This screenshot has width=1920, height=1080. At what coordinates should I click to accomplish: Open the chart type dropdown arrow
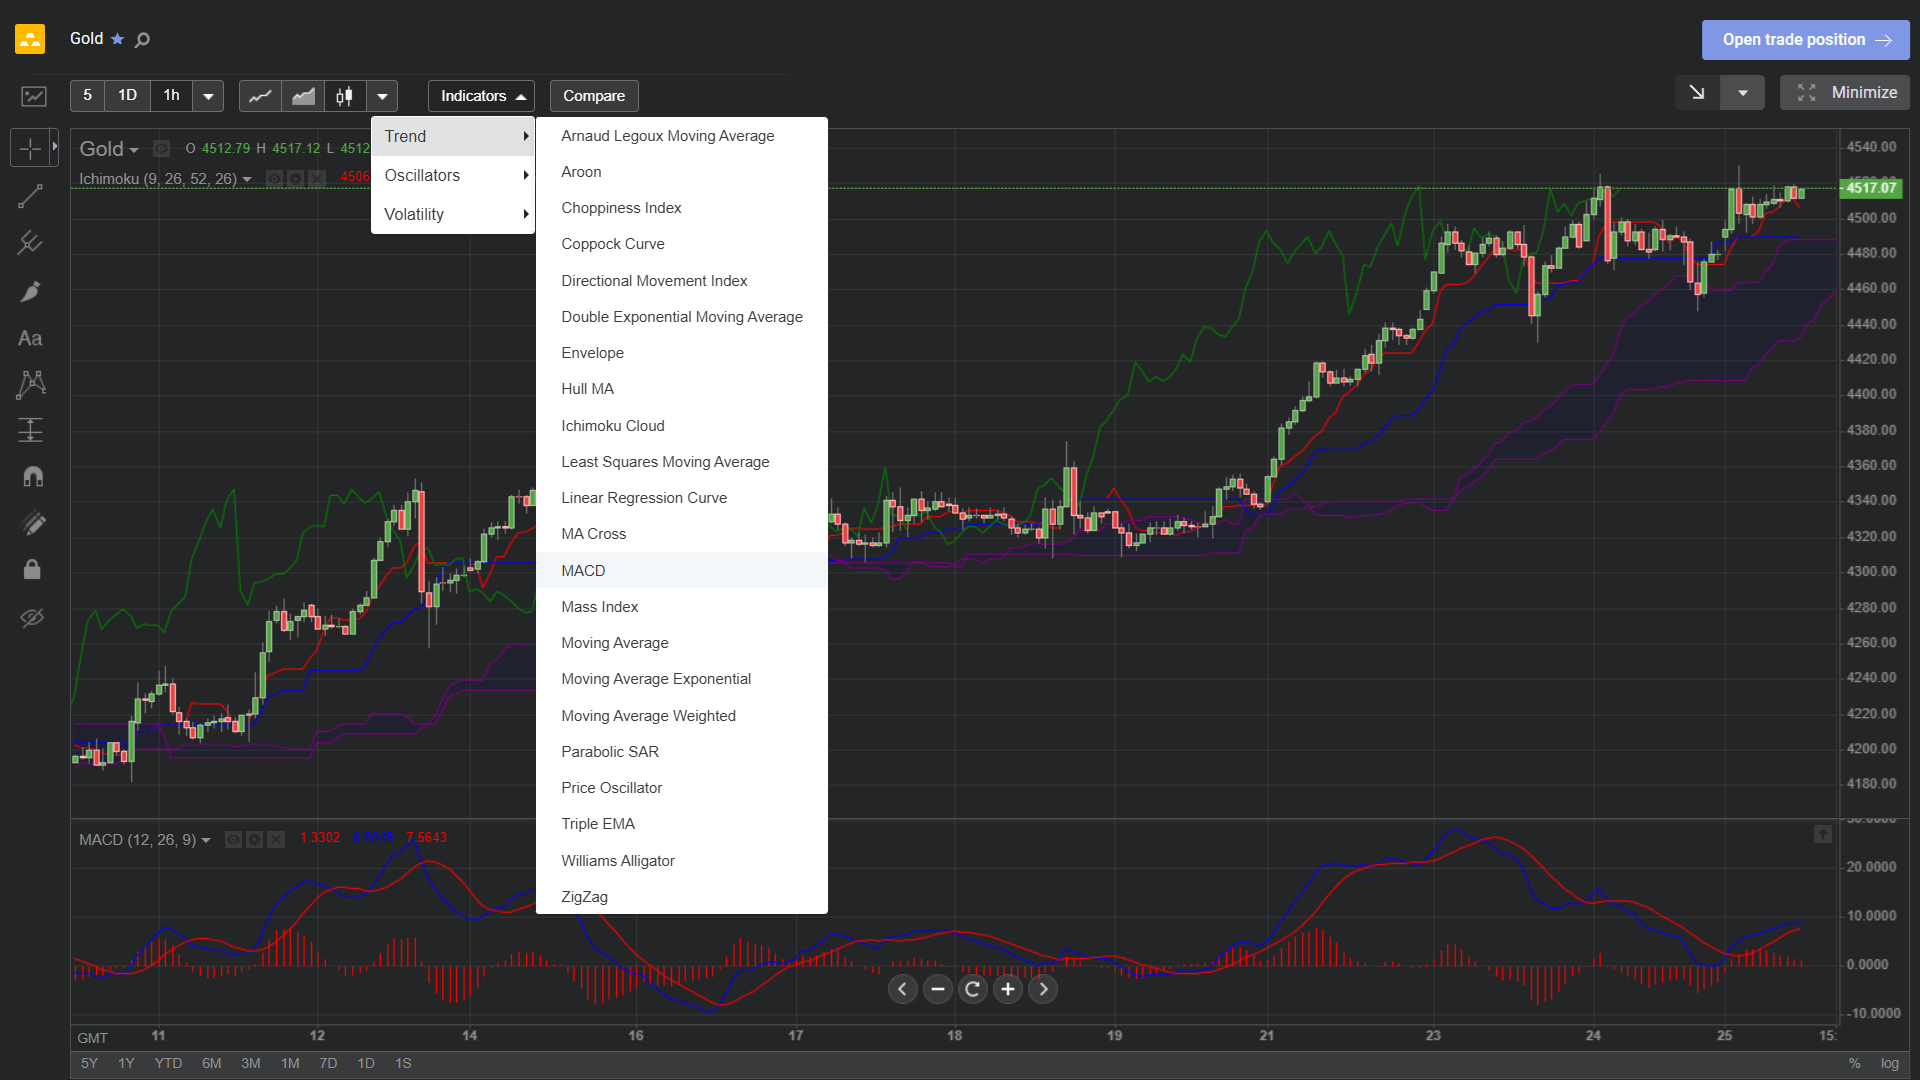pyautogui.click(x=382, y=96)
